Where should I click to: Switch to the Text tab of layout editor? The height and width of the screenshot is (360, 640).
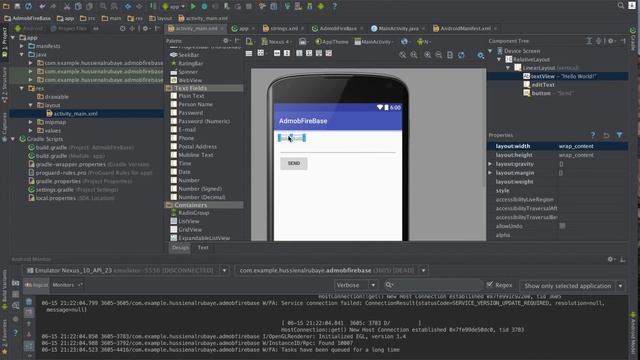coord(203,248)
